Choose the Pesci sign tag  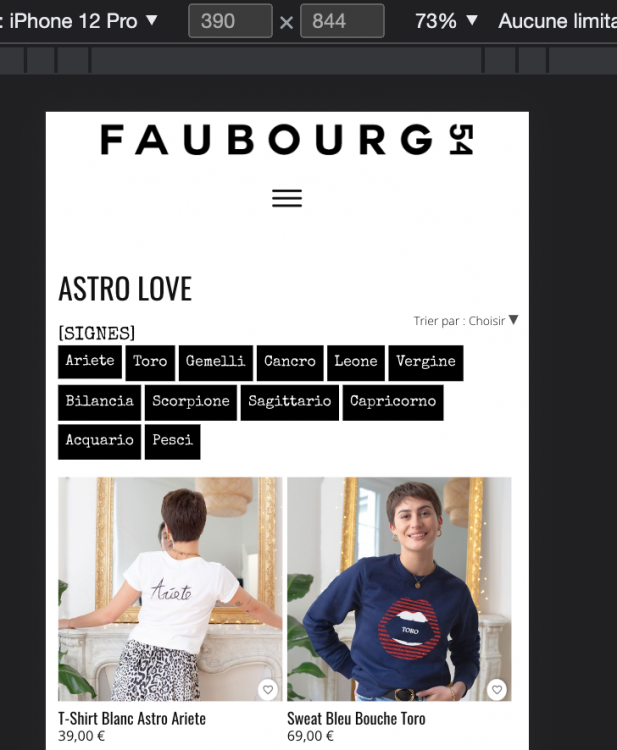pyautogui.click(x=173, y=441)
